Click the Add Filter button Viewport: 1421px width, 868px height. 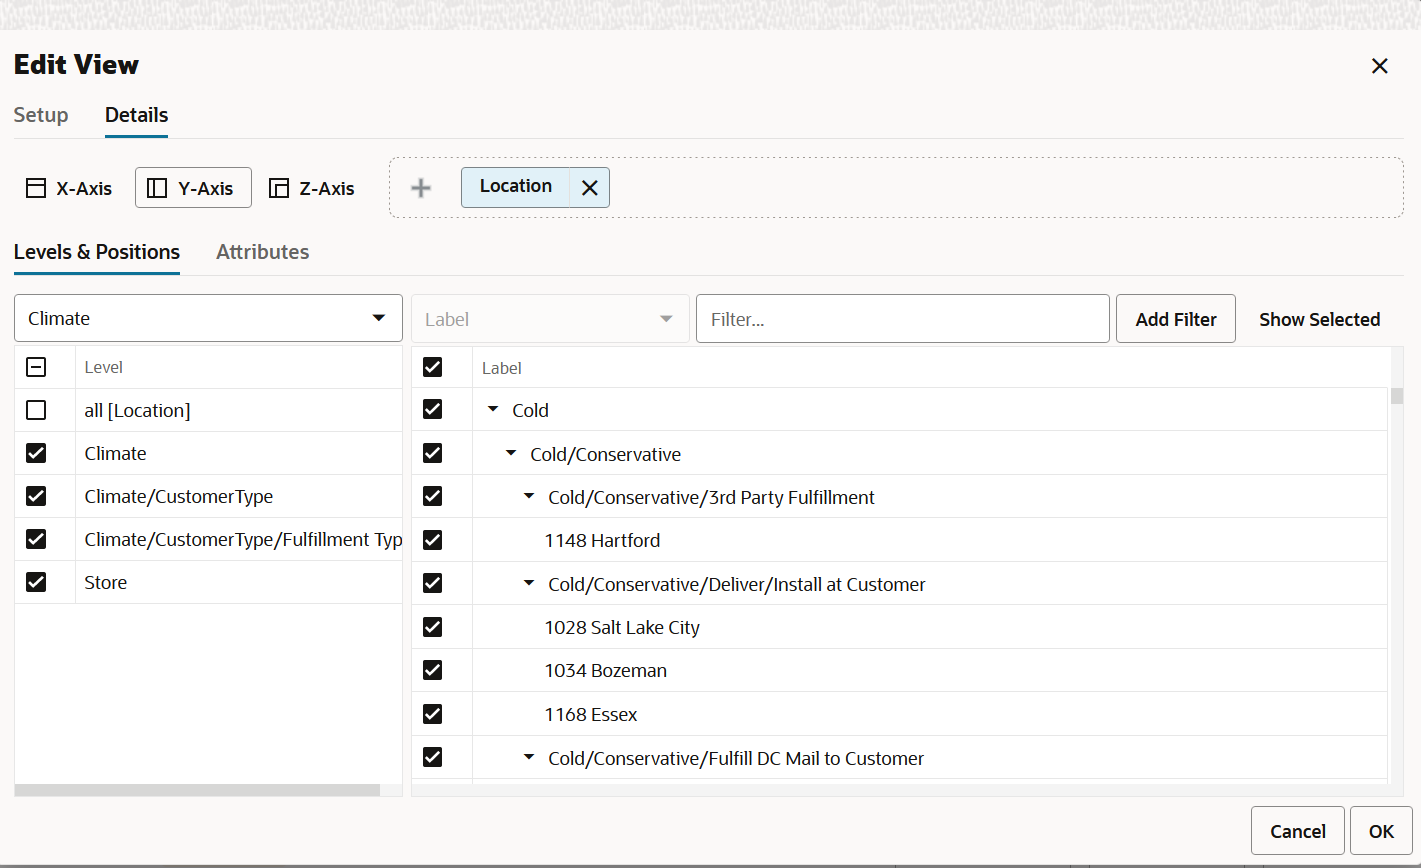tap(1176, 319)
